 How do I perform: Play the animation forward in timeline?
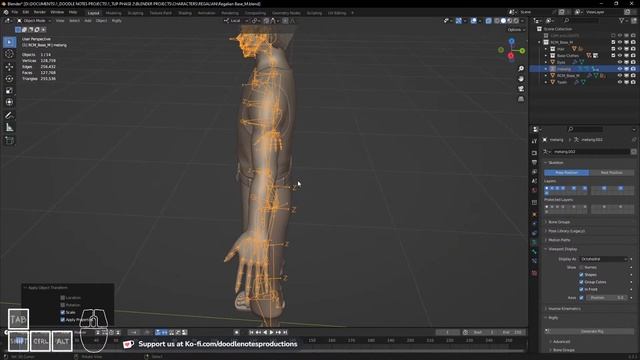point(271,333)
